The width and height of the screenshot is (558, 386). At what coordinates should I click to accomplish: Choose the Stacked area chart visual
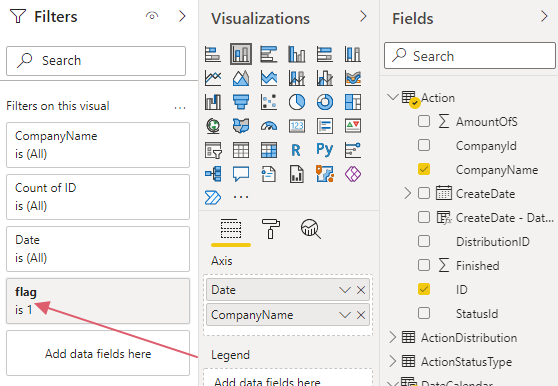[269, 78]
